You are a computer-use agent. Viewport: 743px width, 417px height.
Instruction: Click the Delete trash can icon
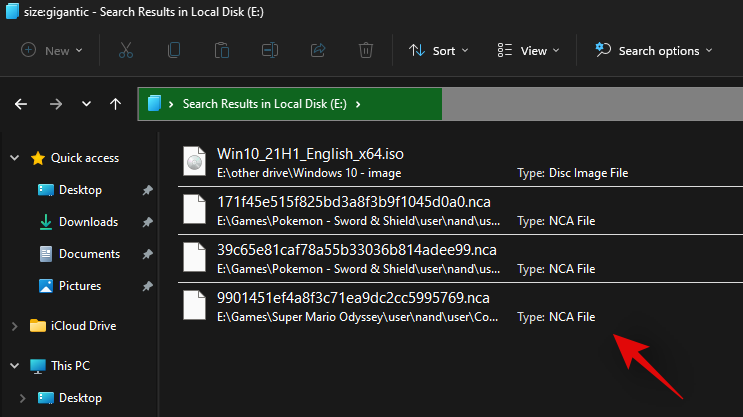point(366,50)
